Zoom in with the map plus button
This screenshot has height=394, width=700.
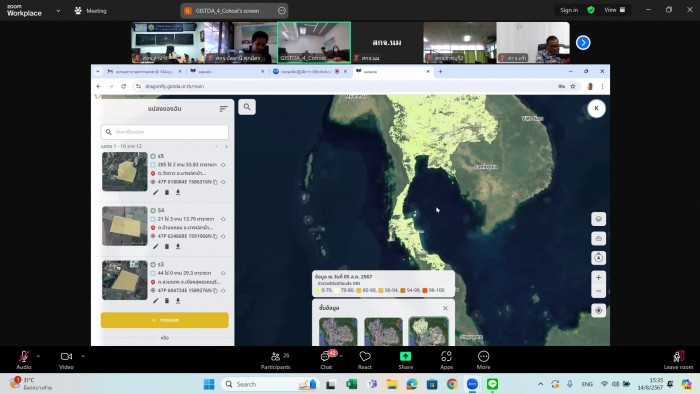(x=599, y=278)
